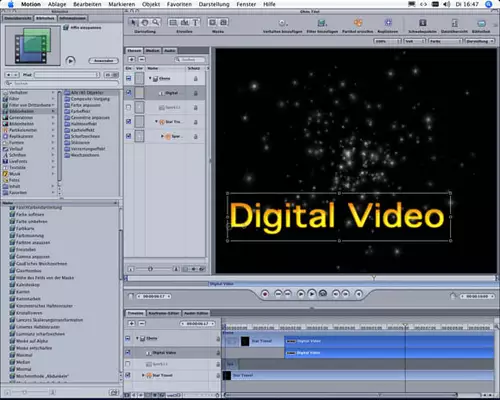Click the Replizieren icon
The height and width of the screenshot is (400, 500).
click(x=388, y=23)
